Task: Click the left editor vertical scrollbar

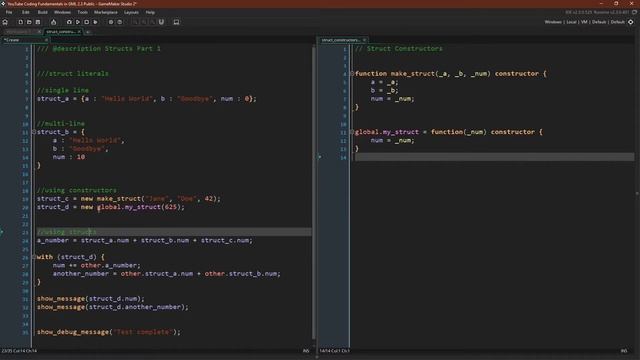Action: coord(314,192)
